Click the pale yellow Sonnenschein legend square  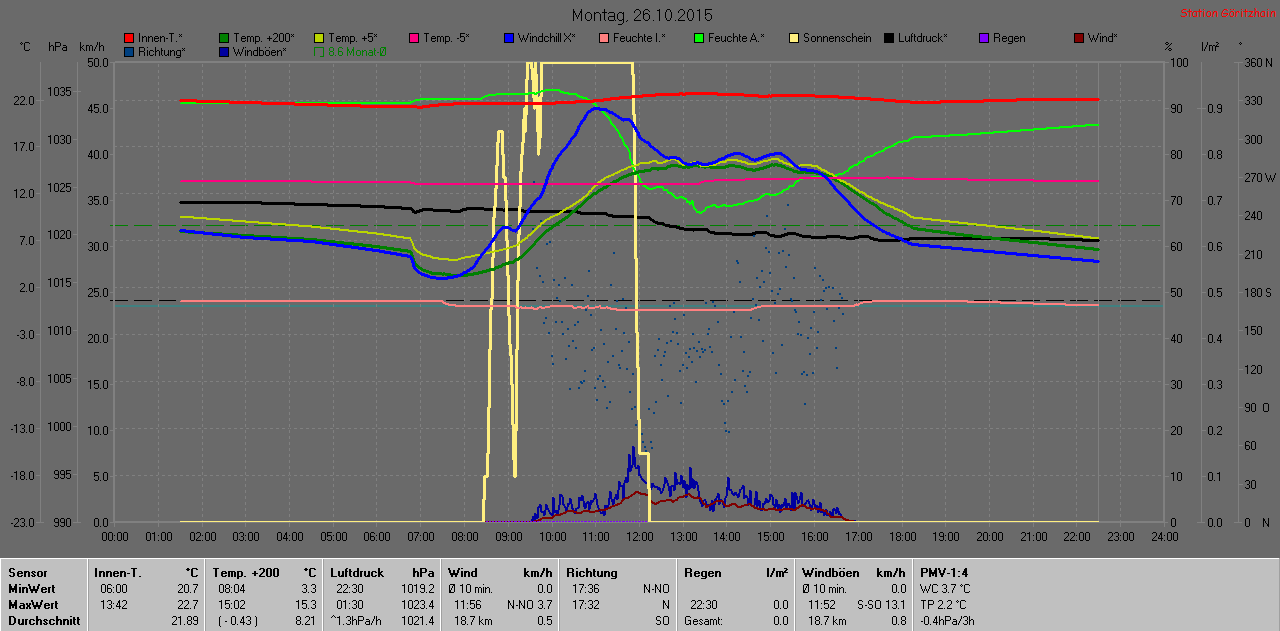(794, 38)
